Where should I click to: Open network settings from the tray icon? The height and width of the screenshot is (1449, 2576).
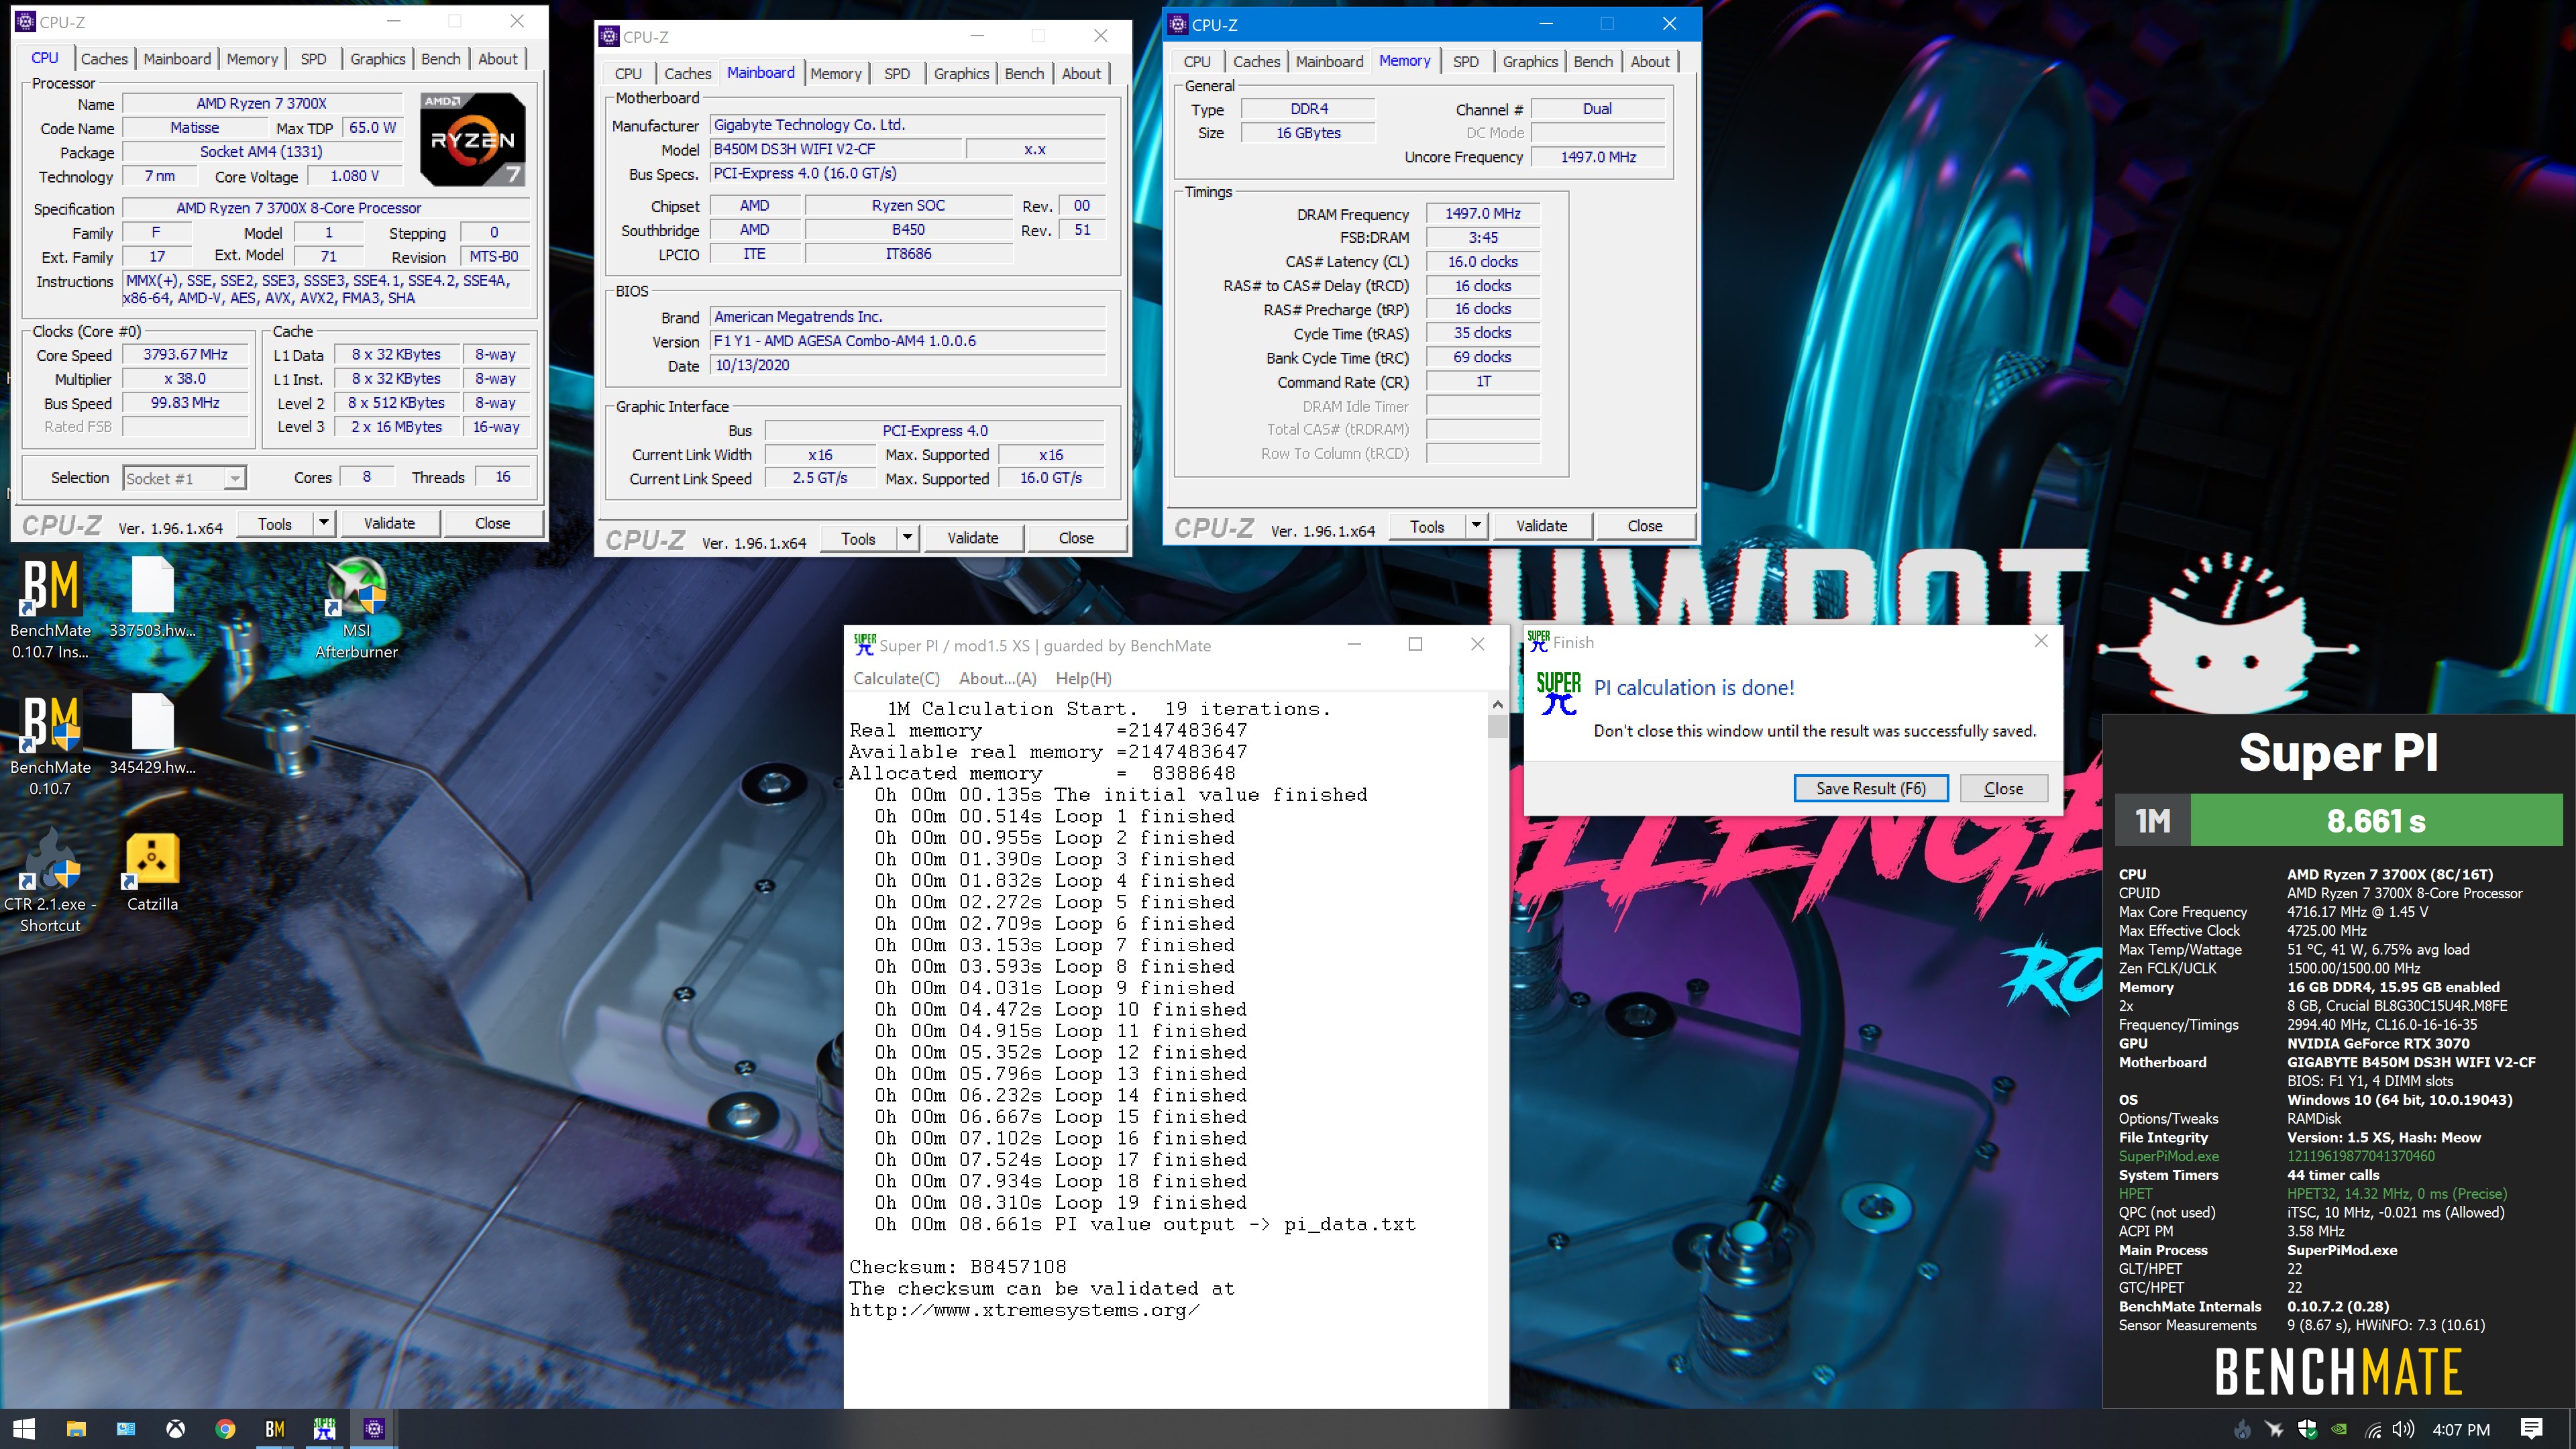[2372, 1430]
